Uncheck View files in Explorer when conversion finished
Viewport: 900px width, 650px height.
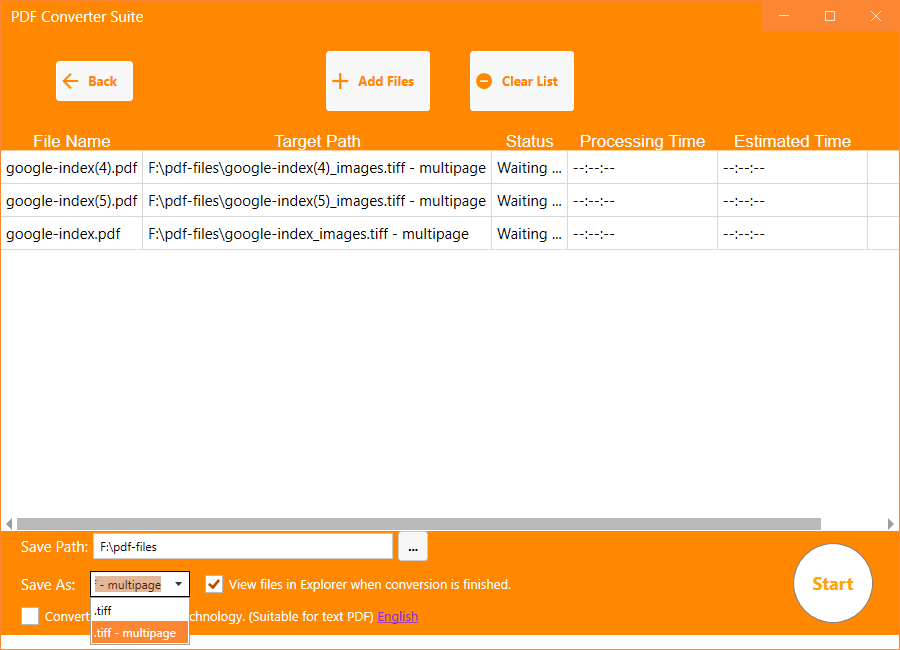pyautogui.click(x=213, y=584)
